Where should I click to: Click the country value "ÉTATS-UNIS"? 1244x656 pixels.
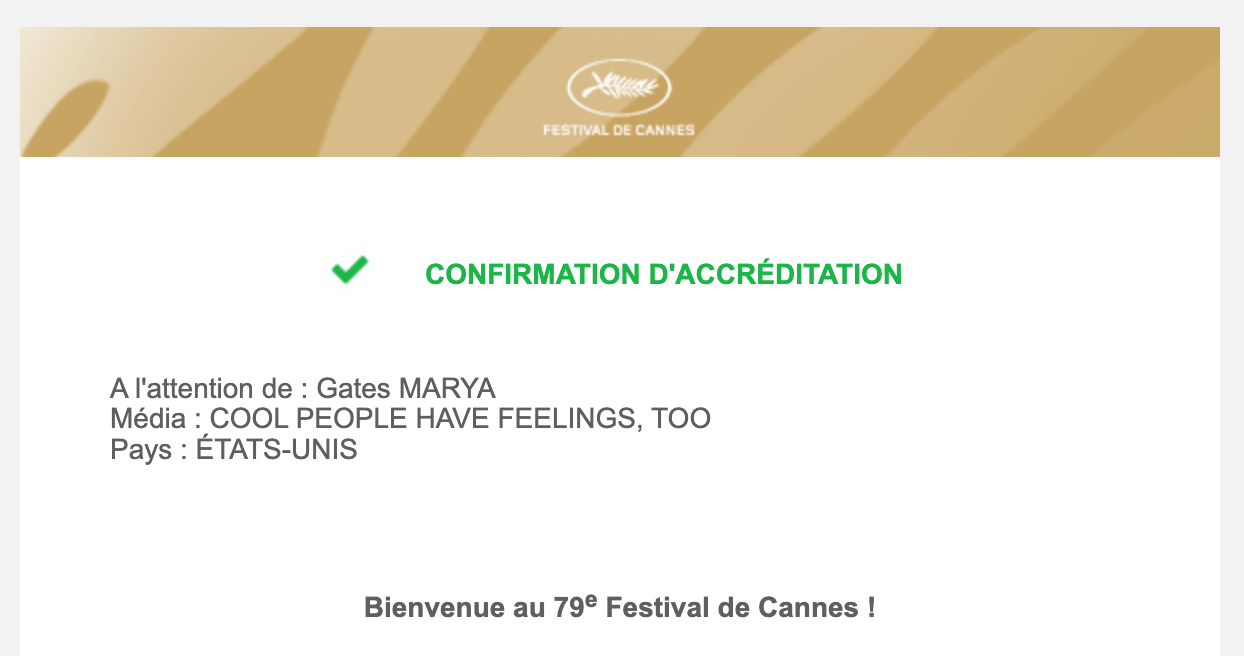pos(277,450)
